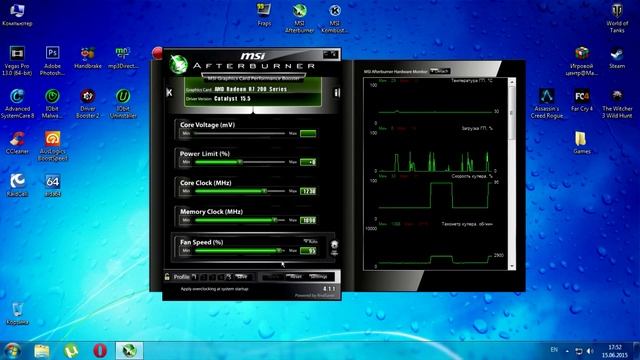This screenshot has width=640, height=360.
Task: Click the Memory Clock value field
Action: (x=308, y=220)
